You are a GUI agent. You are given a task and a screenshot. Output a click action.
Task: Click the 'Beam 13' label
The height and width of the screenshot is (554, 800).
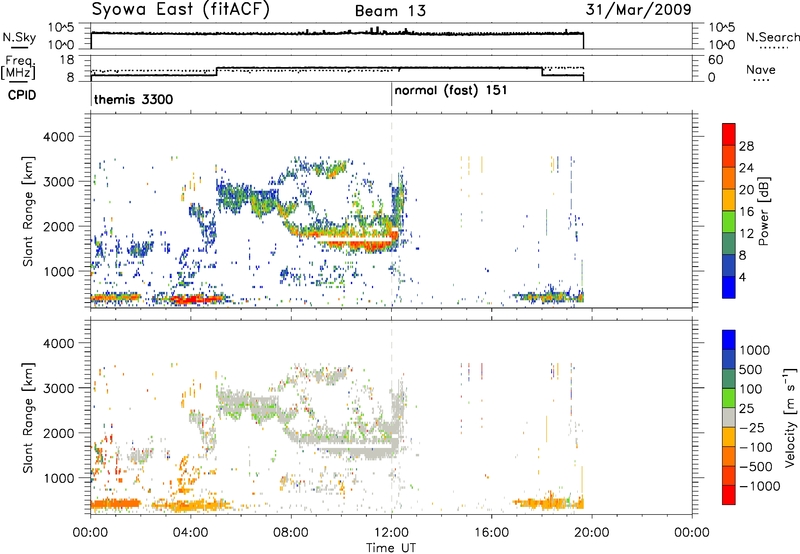(x=390, y=11)
